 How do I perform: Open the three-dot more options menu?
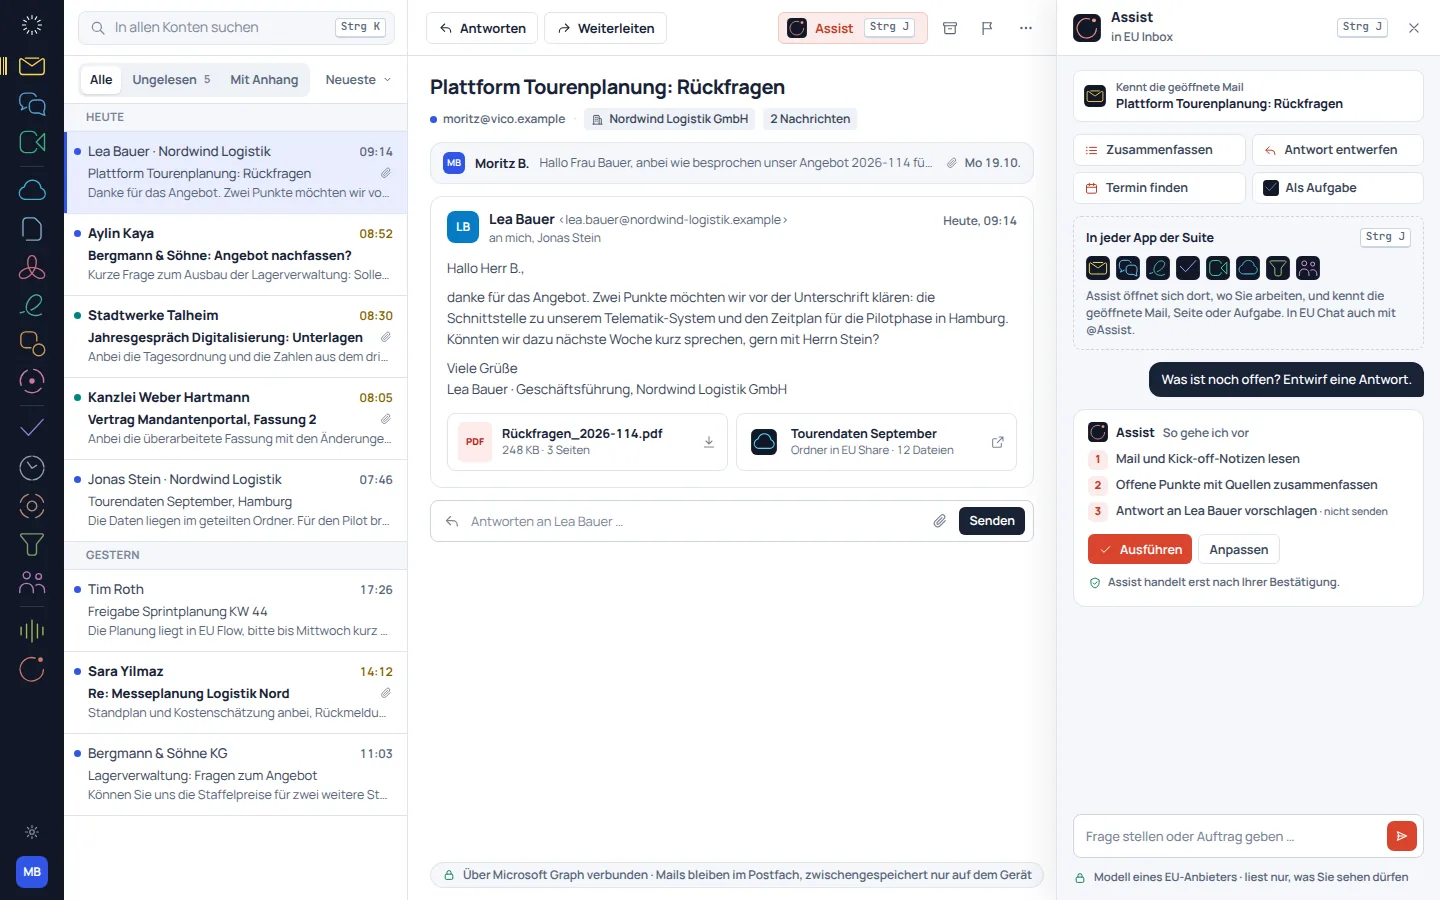pyautogui.click(x=1026, y=28)
